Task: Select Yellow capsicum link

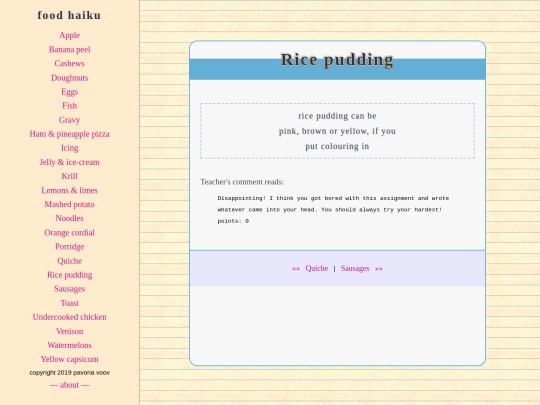Action: 70,359
